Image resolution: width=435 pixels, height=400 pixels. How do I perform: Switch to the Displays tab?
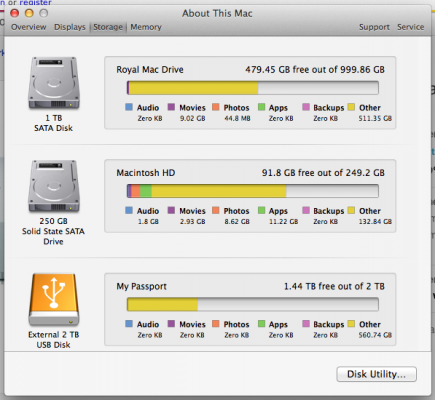tap(70, 27)
